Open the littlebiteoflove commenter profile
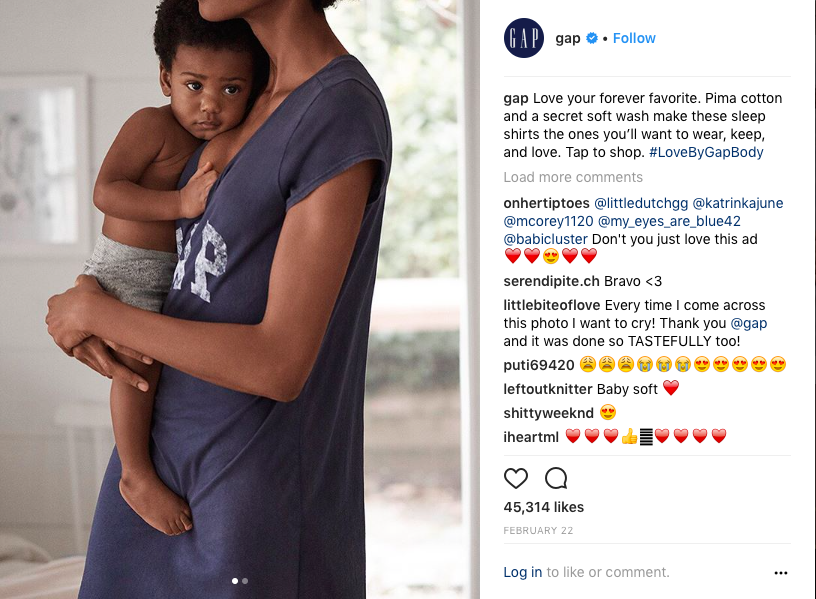This screenshot has height=599, width=816. [552, 305]
